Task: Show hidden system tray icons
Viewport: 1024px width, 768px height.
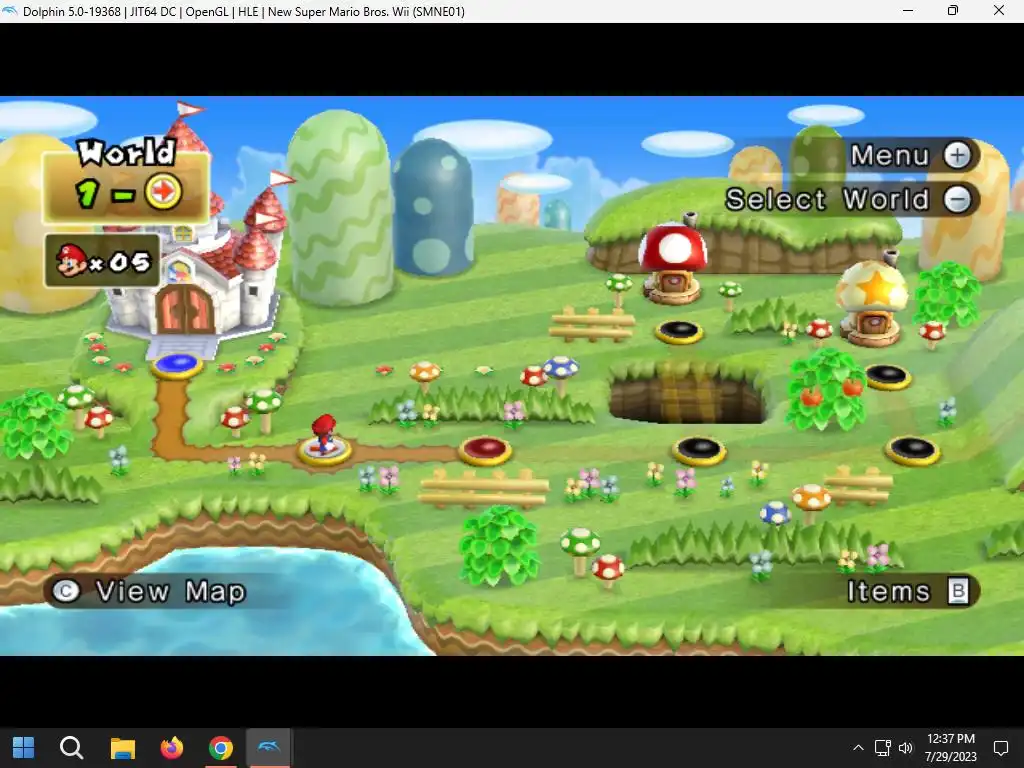Action: [858, 748]
